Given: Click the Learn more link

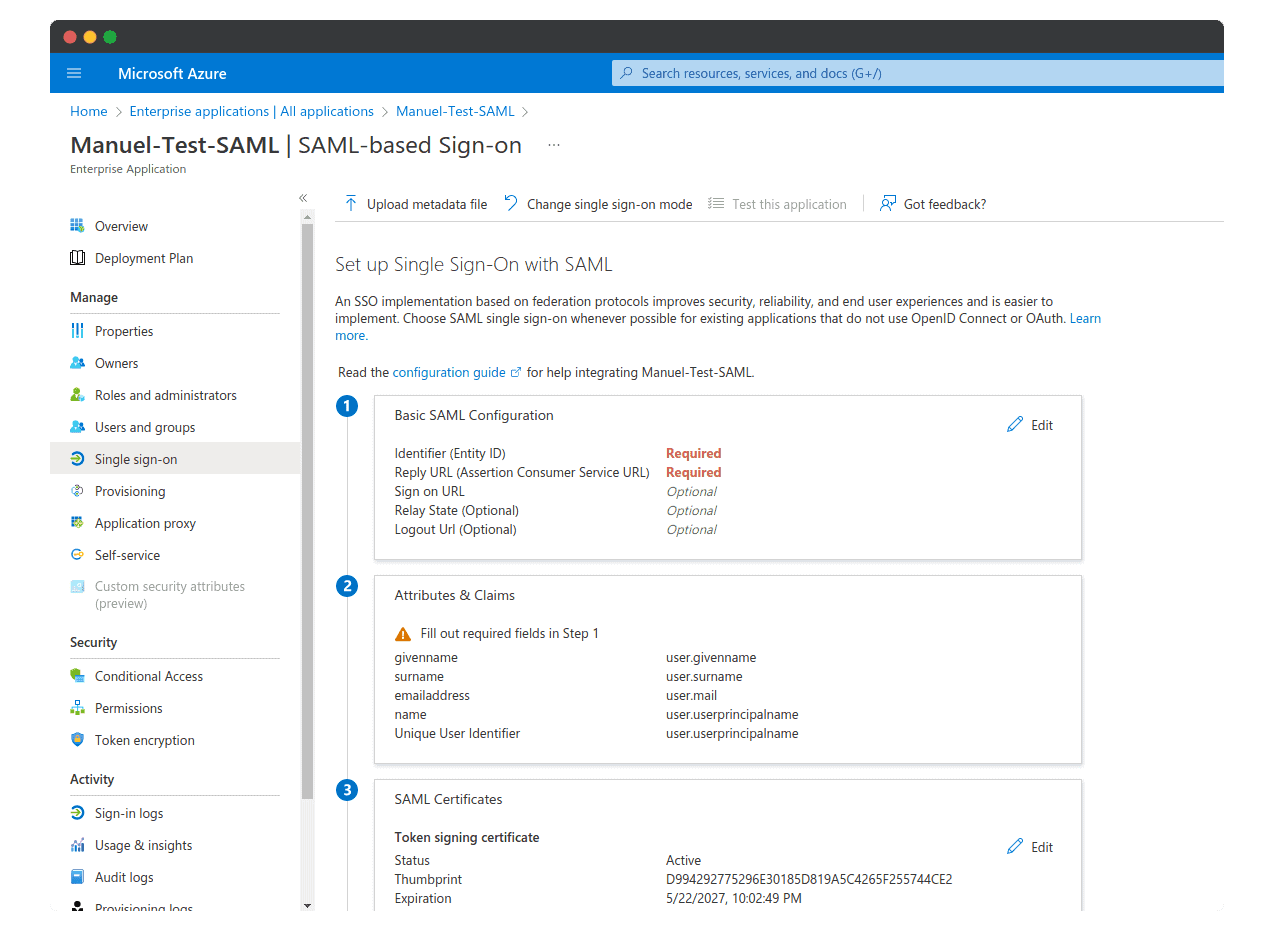Looking at the screenshot, I should pos(1085,318).
